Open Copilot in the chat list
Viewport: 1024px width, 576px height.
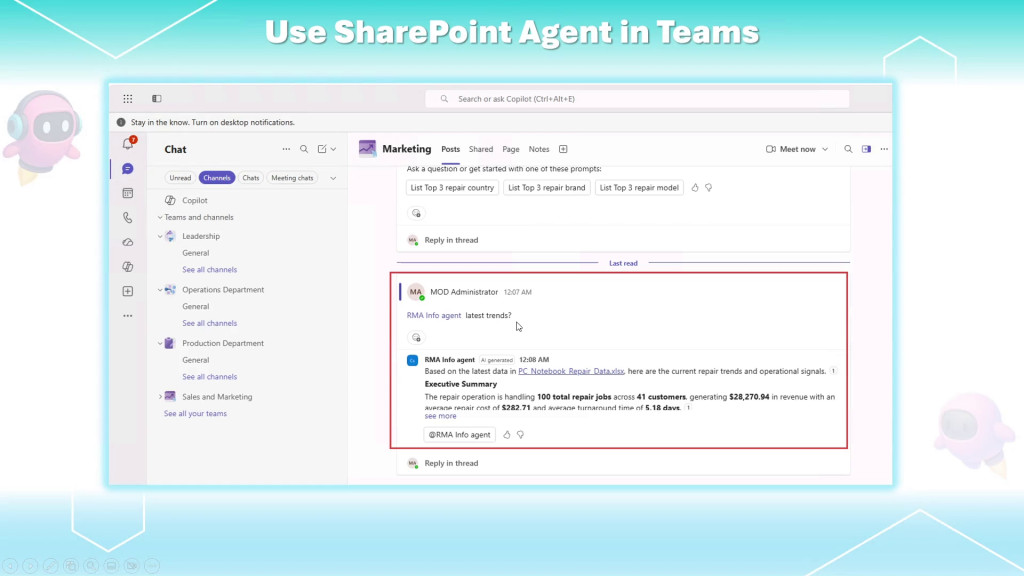click(195, 200)
